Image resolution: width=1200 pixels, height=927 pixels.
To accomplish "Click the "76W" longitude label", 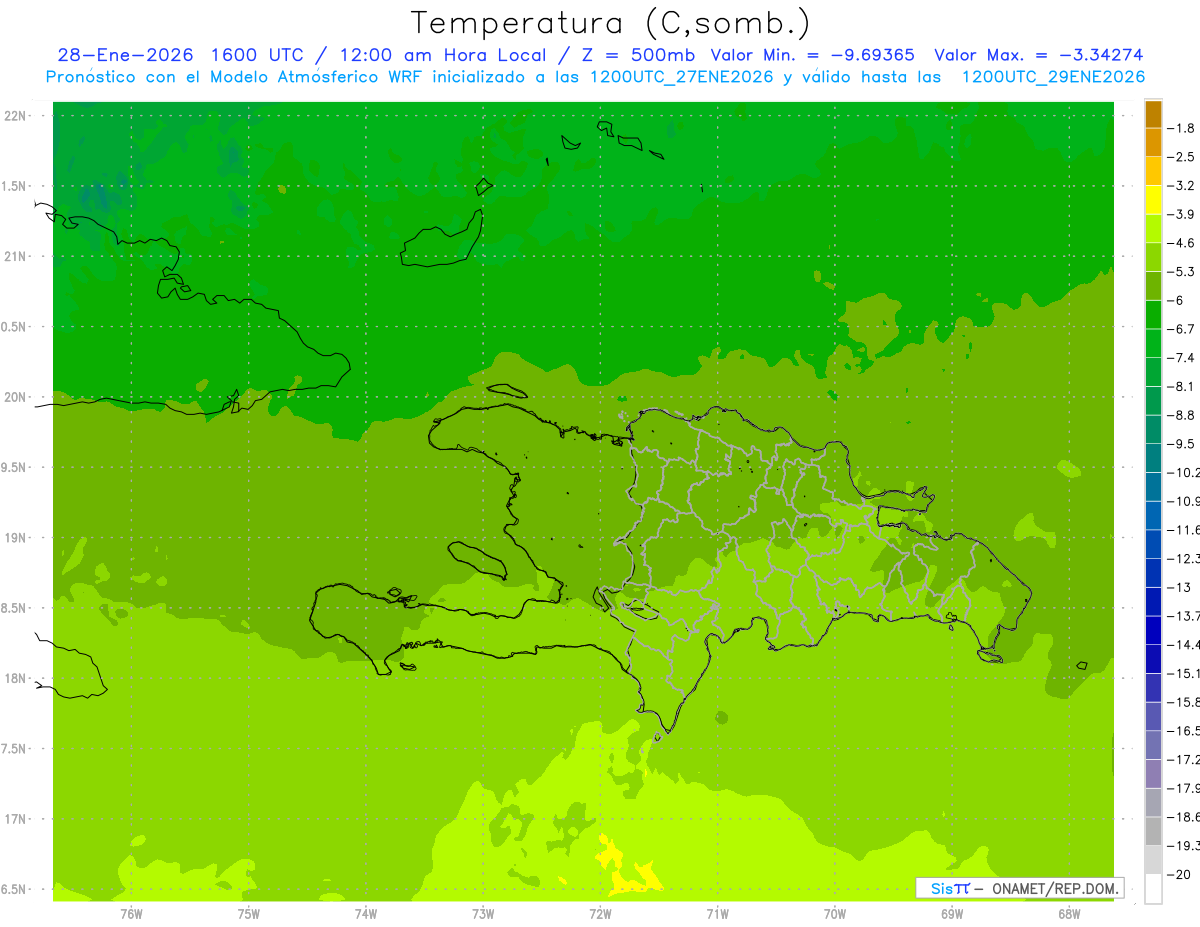I will [x=131, y=913].
